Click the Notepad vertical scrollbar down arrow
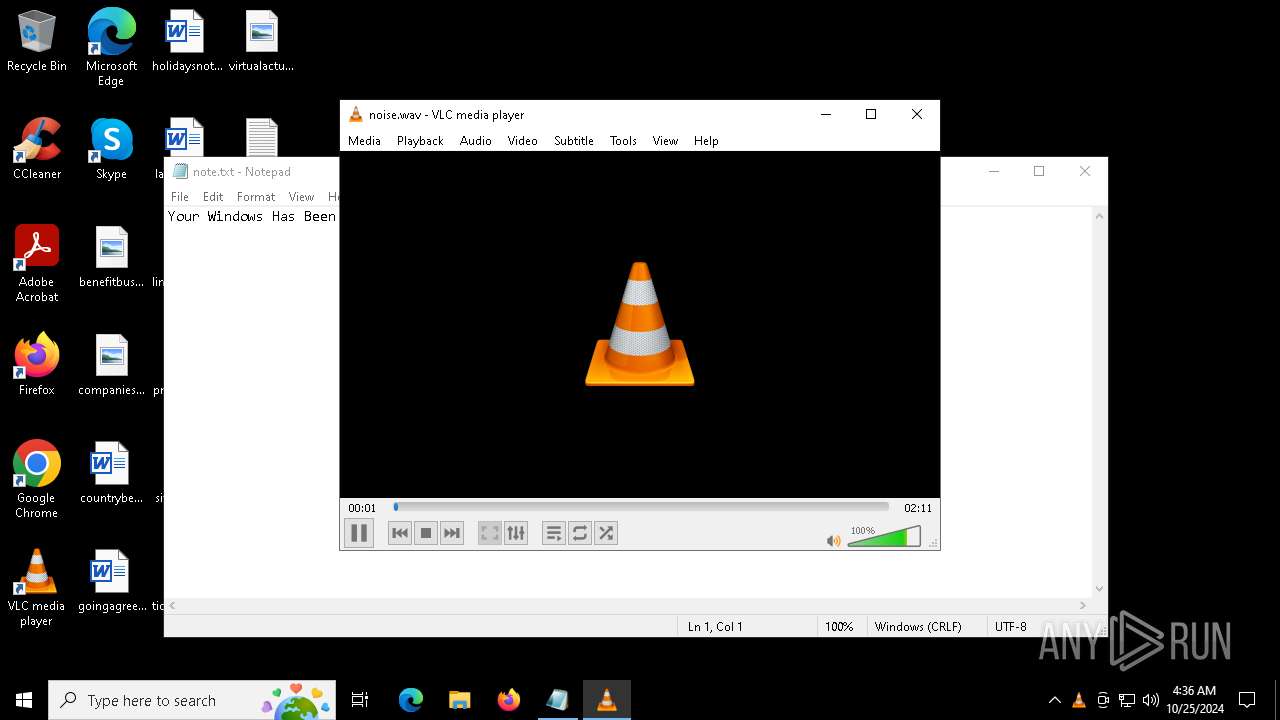This screenshot has width=1280, height=720. 1099,589
